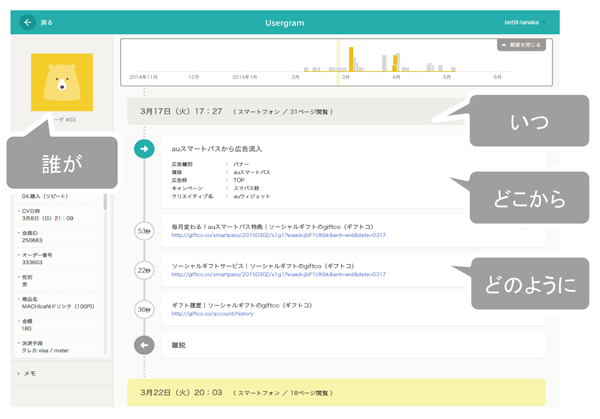Open the 3月22日 20:03 session header

(x=336, y=393)
